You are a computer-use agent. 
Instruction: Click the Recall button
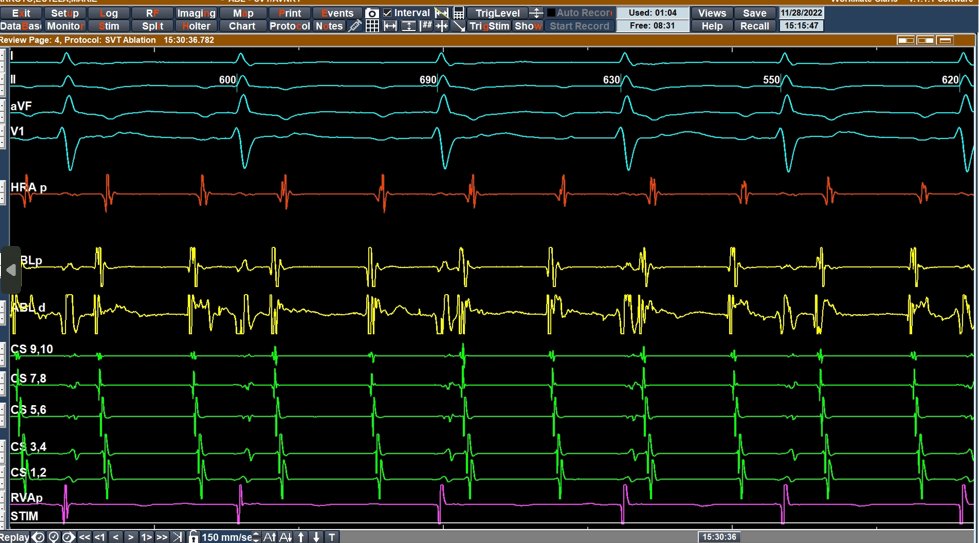[x=754, y=26]
